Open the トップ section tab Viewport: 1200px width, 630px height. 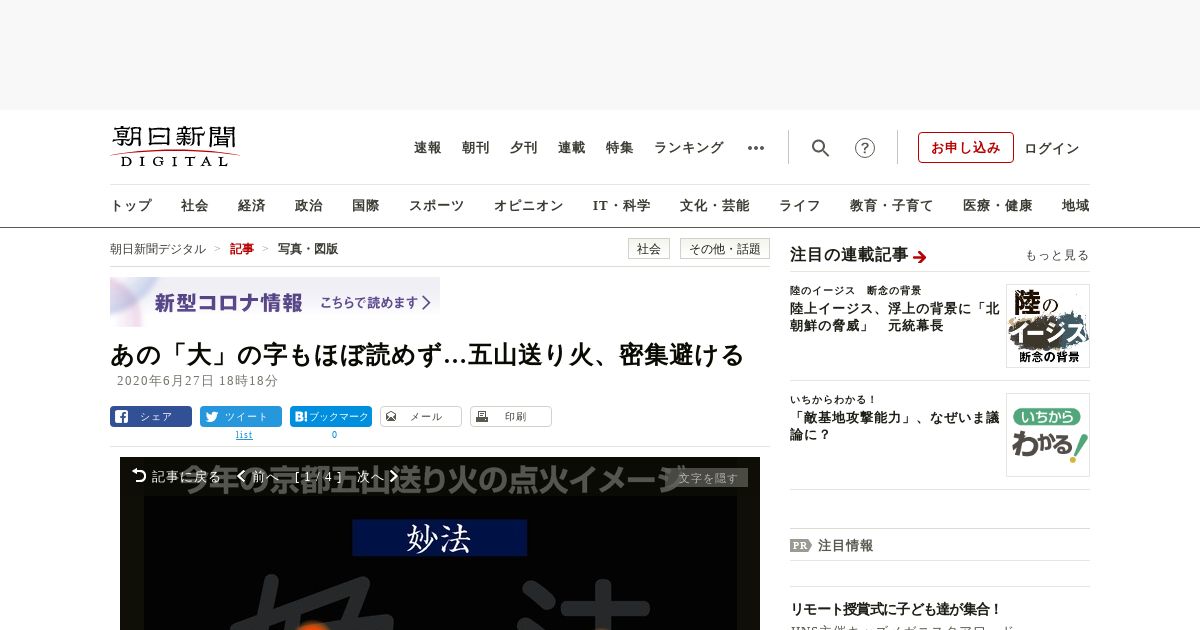[131, 206]
